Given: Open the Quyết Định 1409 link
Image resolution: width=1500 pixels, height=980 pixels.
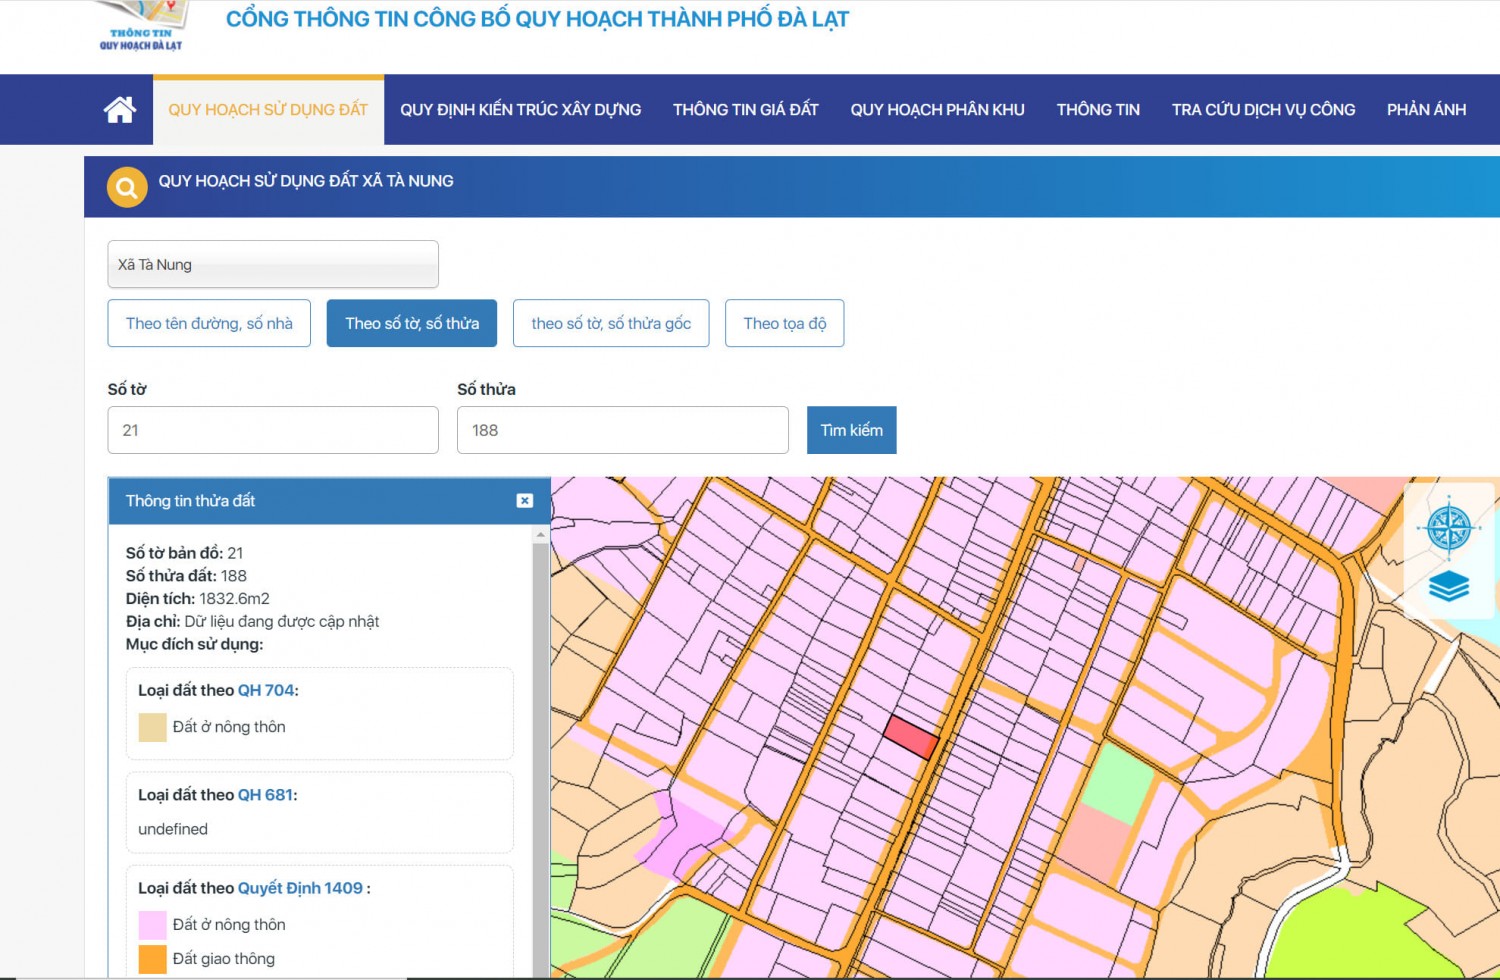Looking at the screenshot, I should coord(300,888).
